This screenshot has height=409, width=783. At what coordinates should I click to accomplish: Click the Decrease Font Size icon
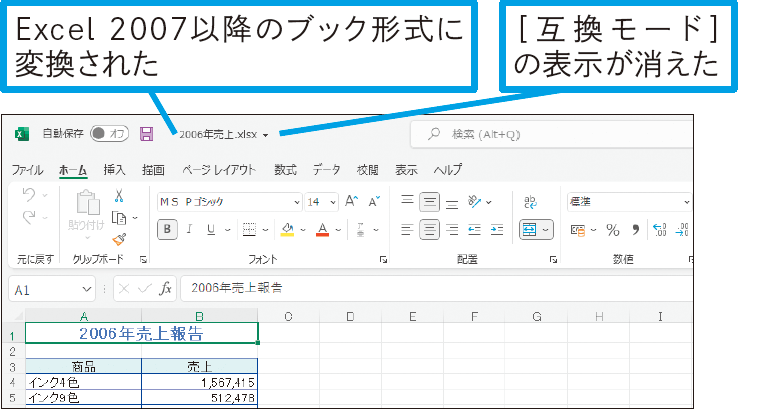(x=374, y=201)
